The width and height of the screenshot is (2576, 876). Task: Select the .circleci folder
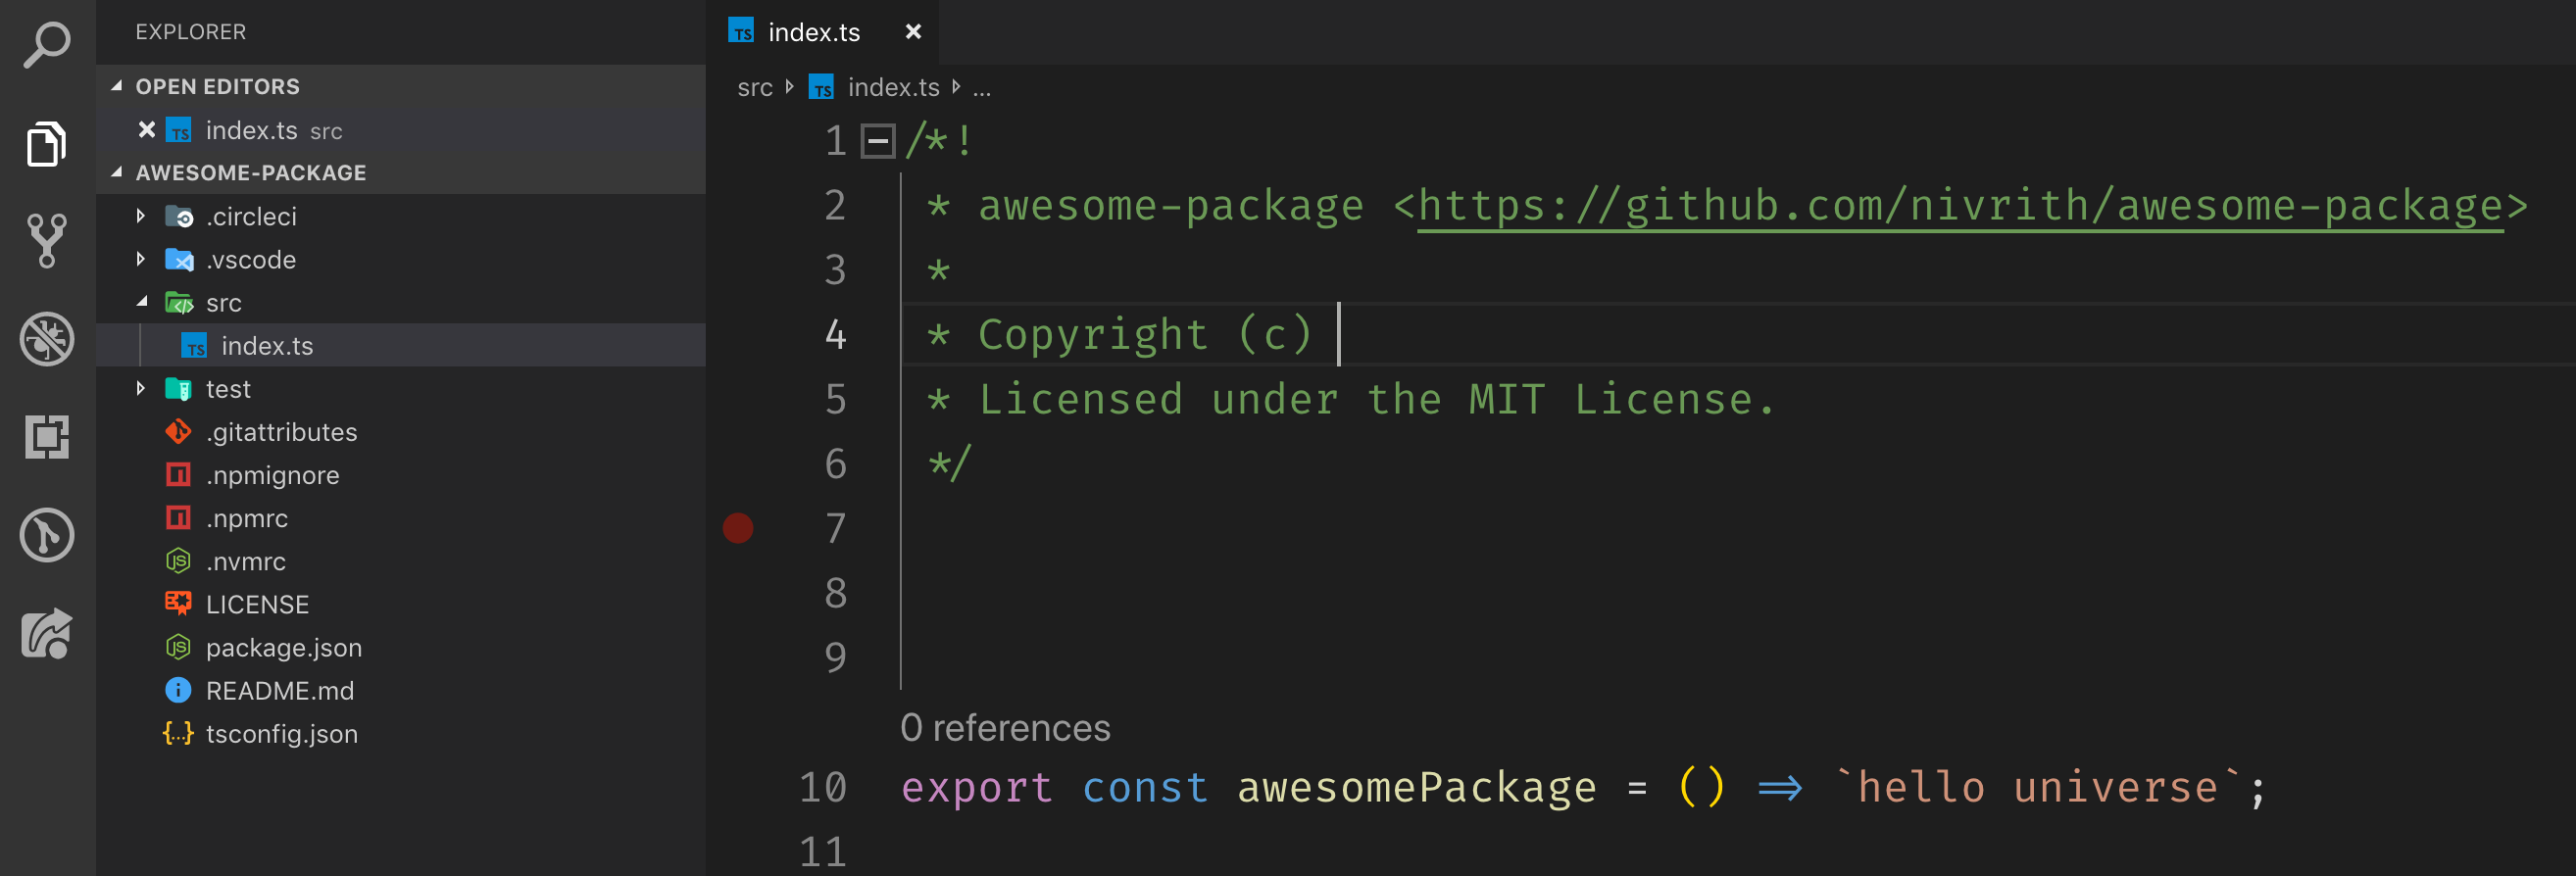pos(401,216)
